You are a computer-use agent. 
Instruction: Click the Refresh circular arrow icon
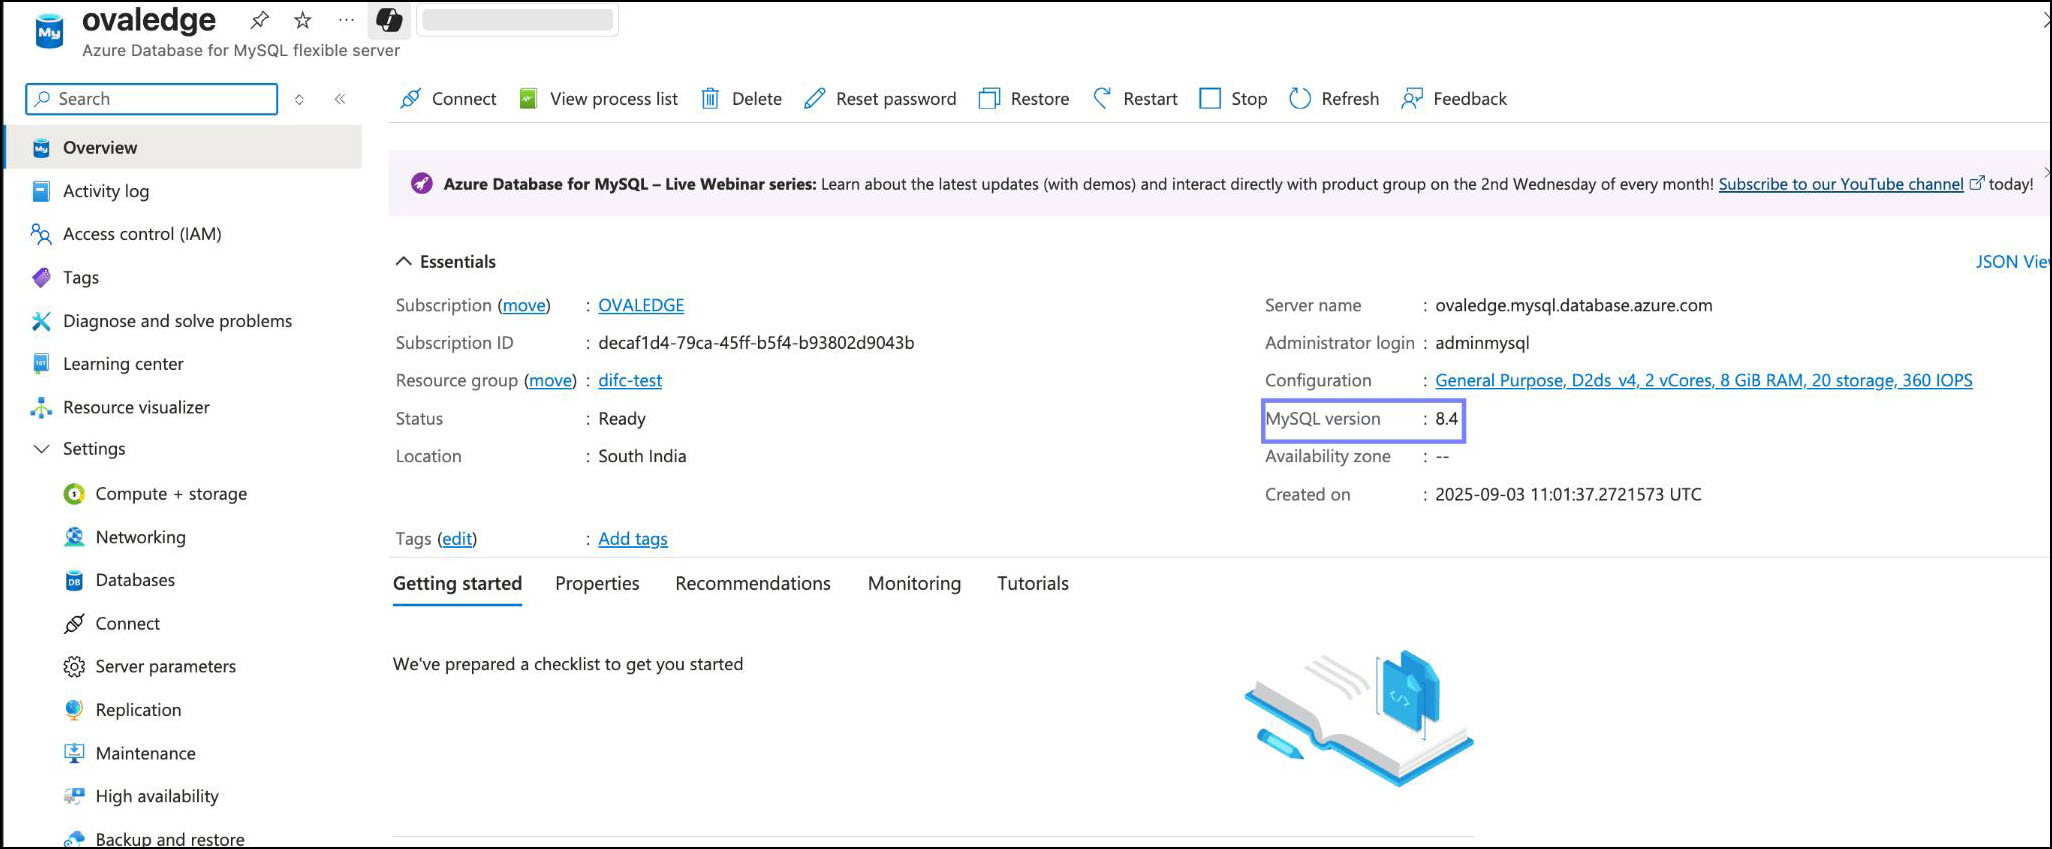[x=1300, y=99]
